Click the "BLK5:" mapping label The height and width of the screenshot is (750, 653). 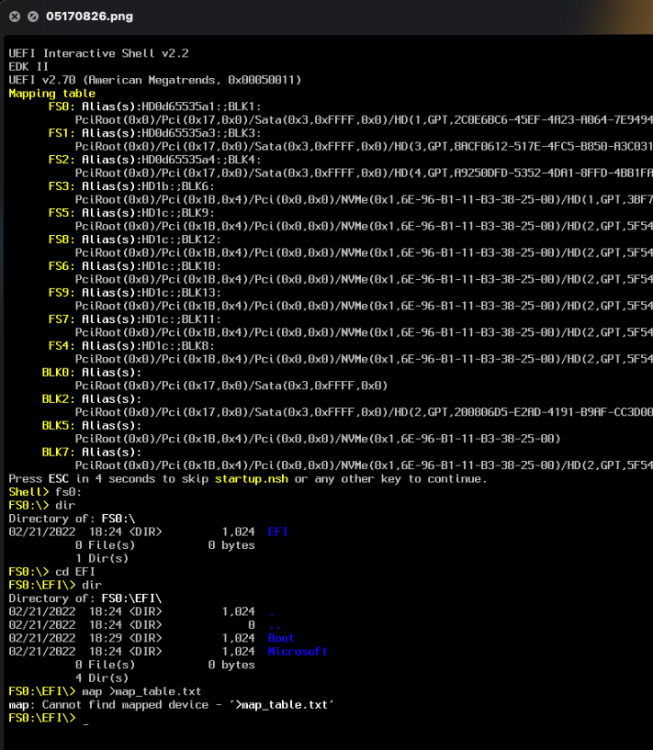pos(58,425)
